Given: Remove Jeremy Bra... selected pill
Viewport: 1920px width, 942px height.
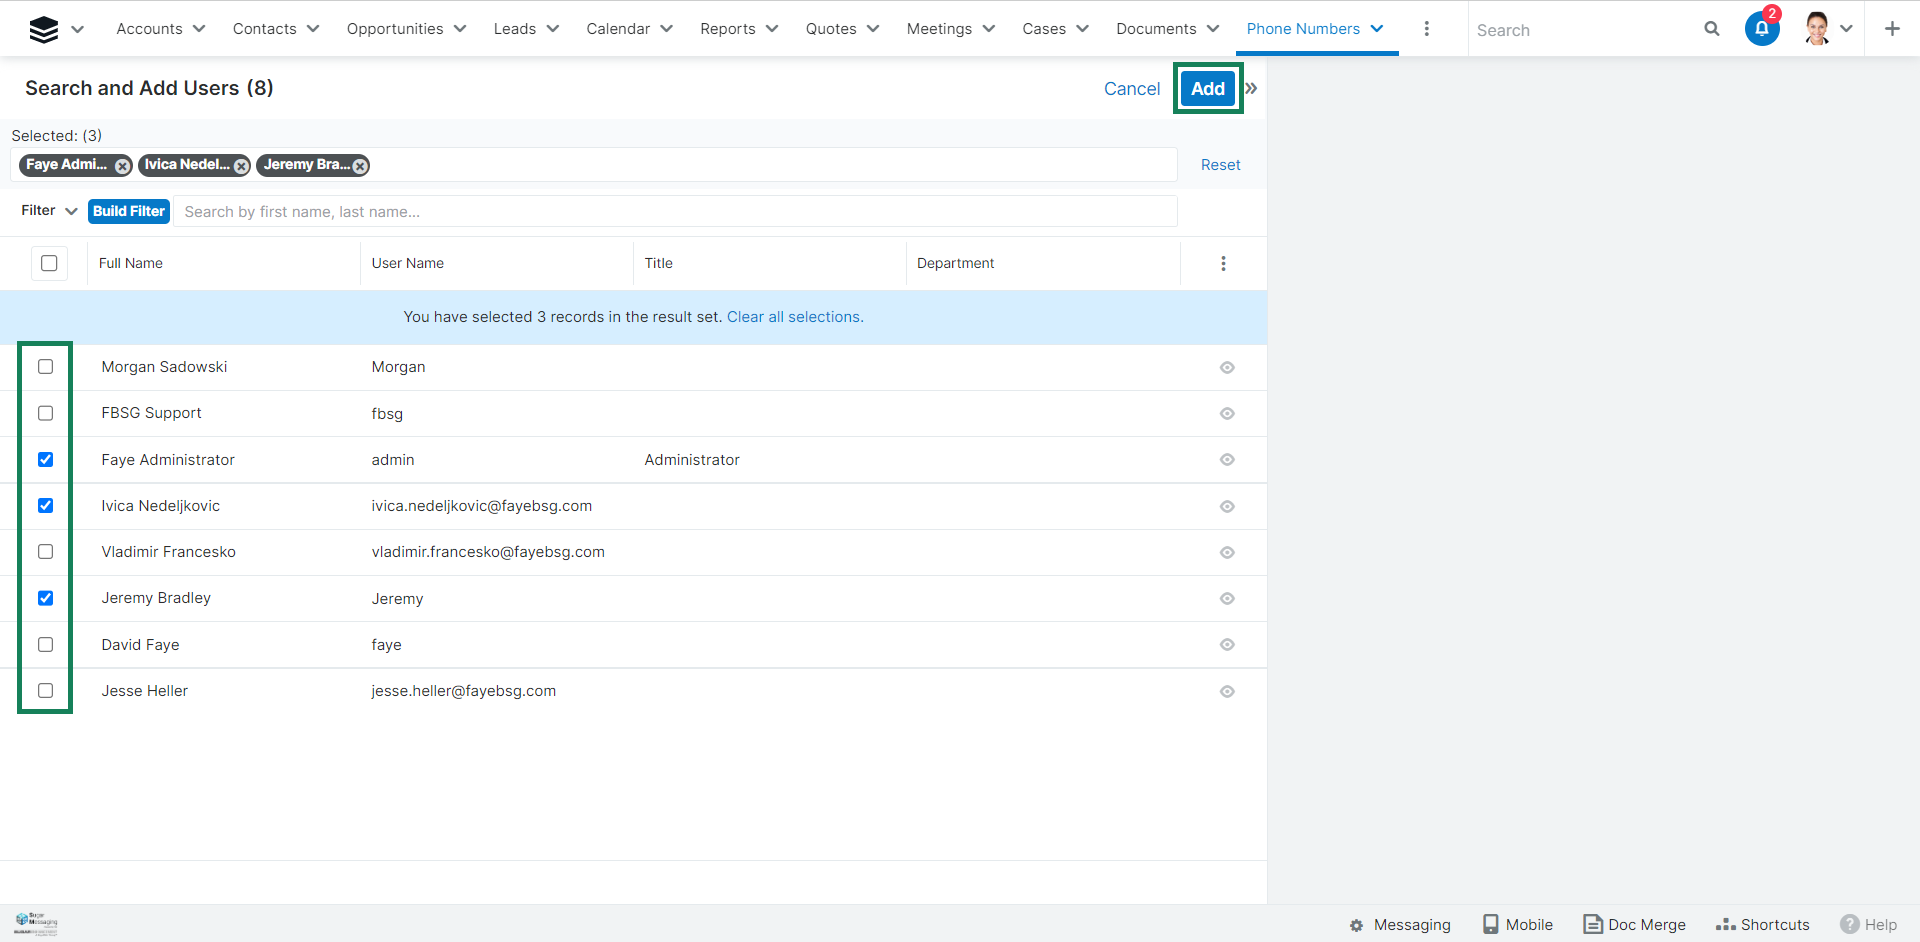Looking at the screenshot, I should [360, 166].
